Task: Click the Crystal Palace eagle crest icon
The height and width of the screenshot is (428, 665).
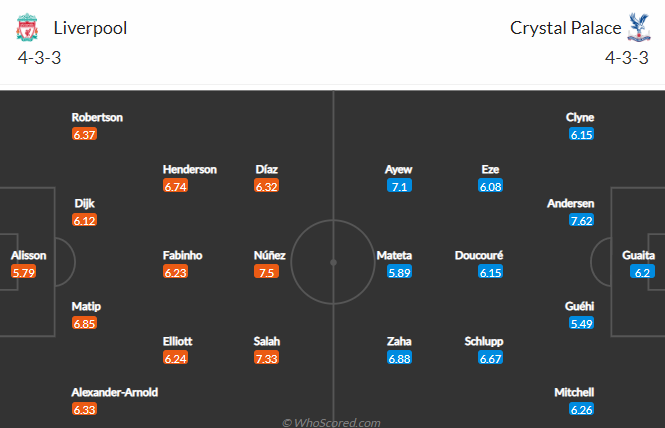Action: (639, 28)
